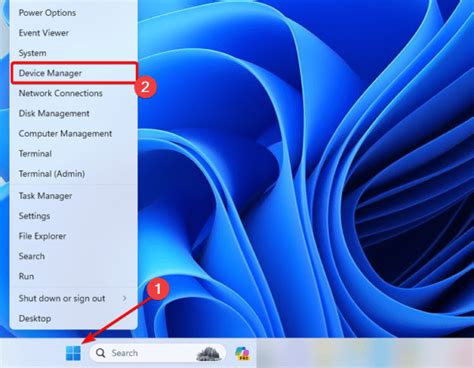This screenshot has height=368, width=474.
Task: Open Task Manager
Action: click(74, 196)
